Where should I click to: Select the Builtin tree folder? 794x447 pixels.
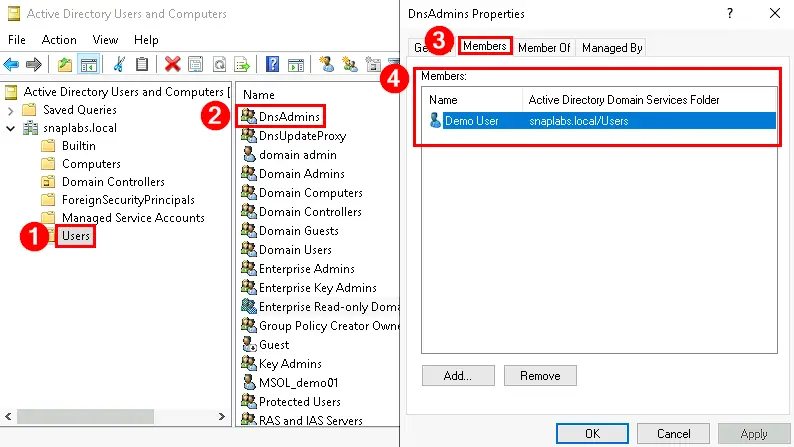tap(78, 146)
